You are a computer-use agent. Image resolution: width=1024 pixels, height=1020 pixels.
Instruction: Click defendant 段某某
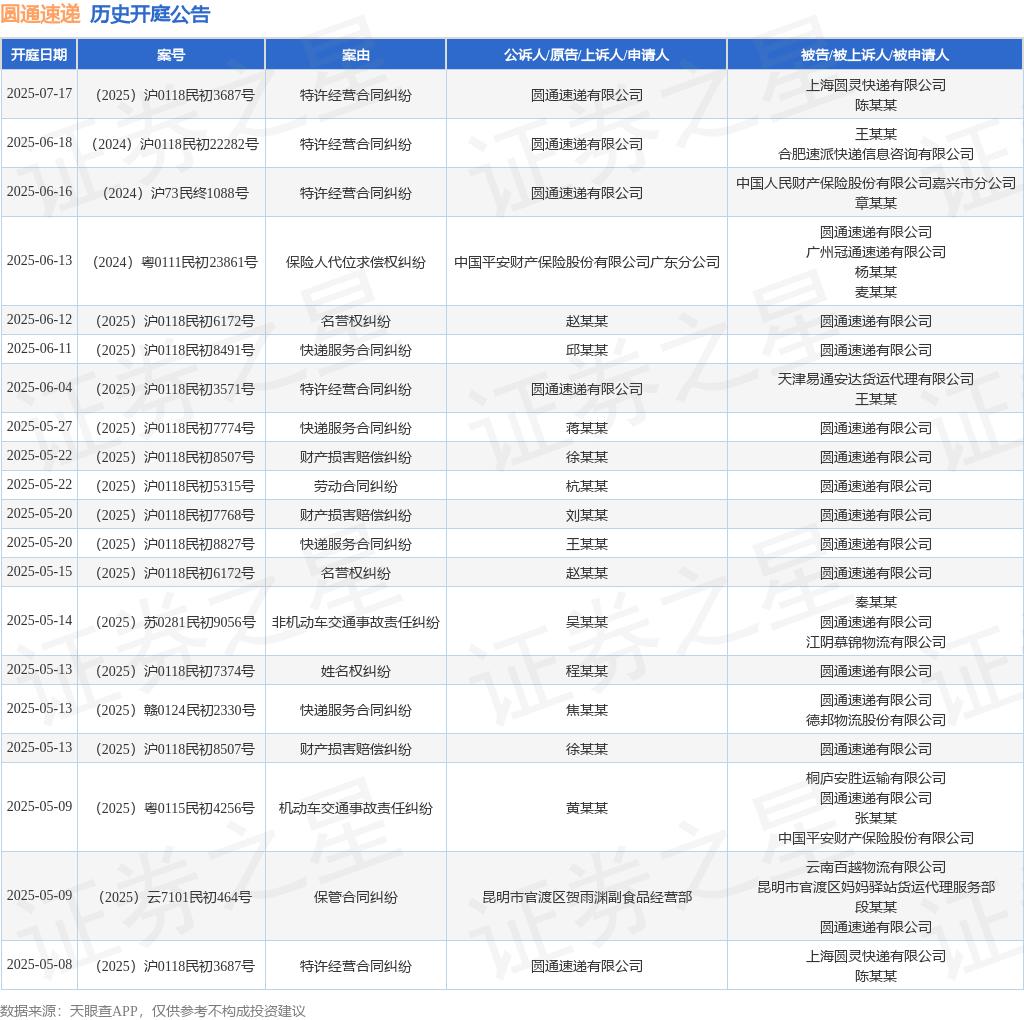point(875,907)
